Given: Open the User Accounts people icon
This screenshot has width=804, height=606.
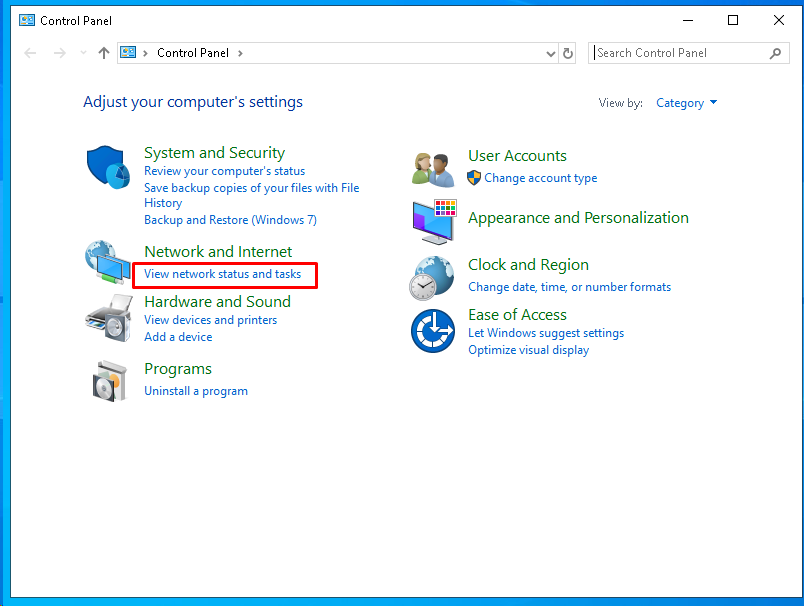Looking at the screenshot, I should [433, 170].
